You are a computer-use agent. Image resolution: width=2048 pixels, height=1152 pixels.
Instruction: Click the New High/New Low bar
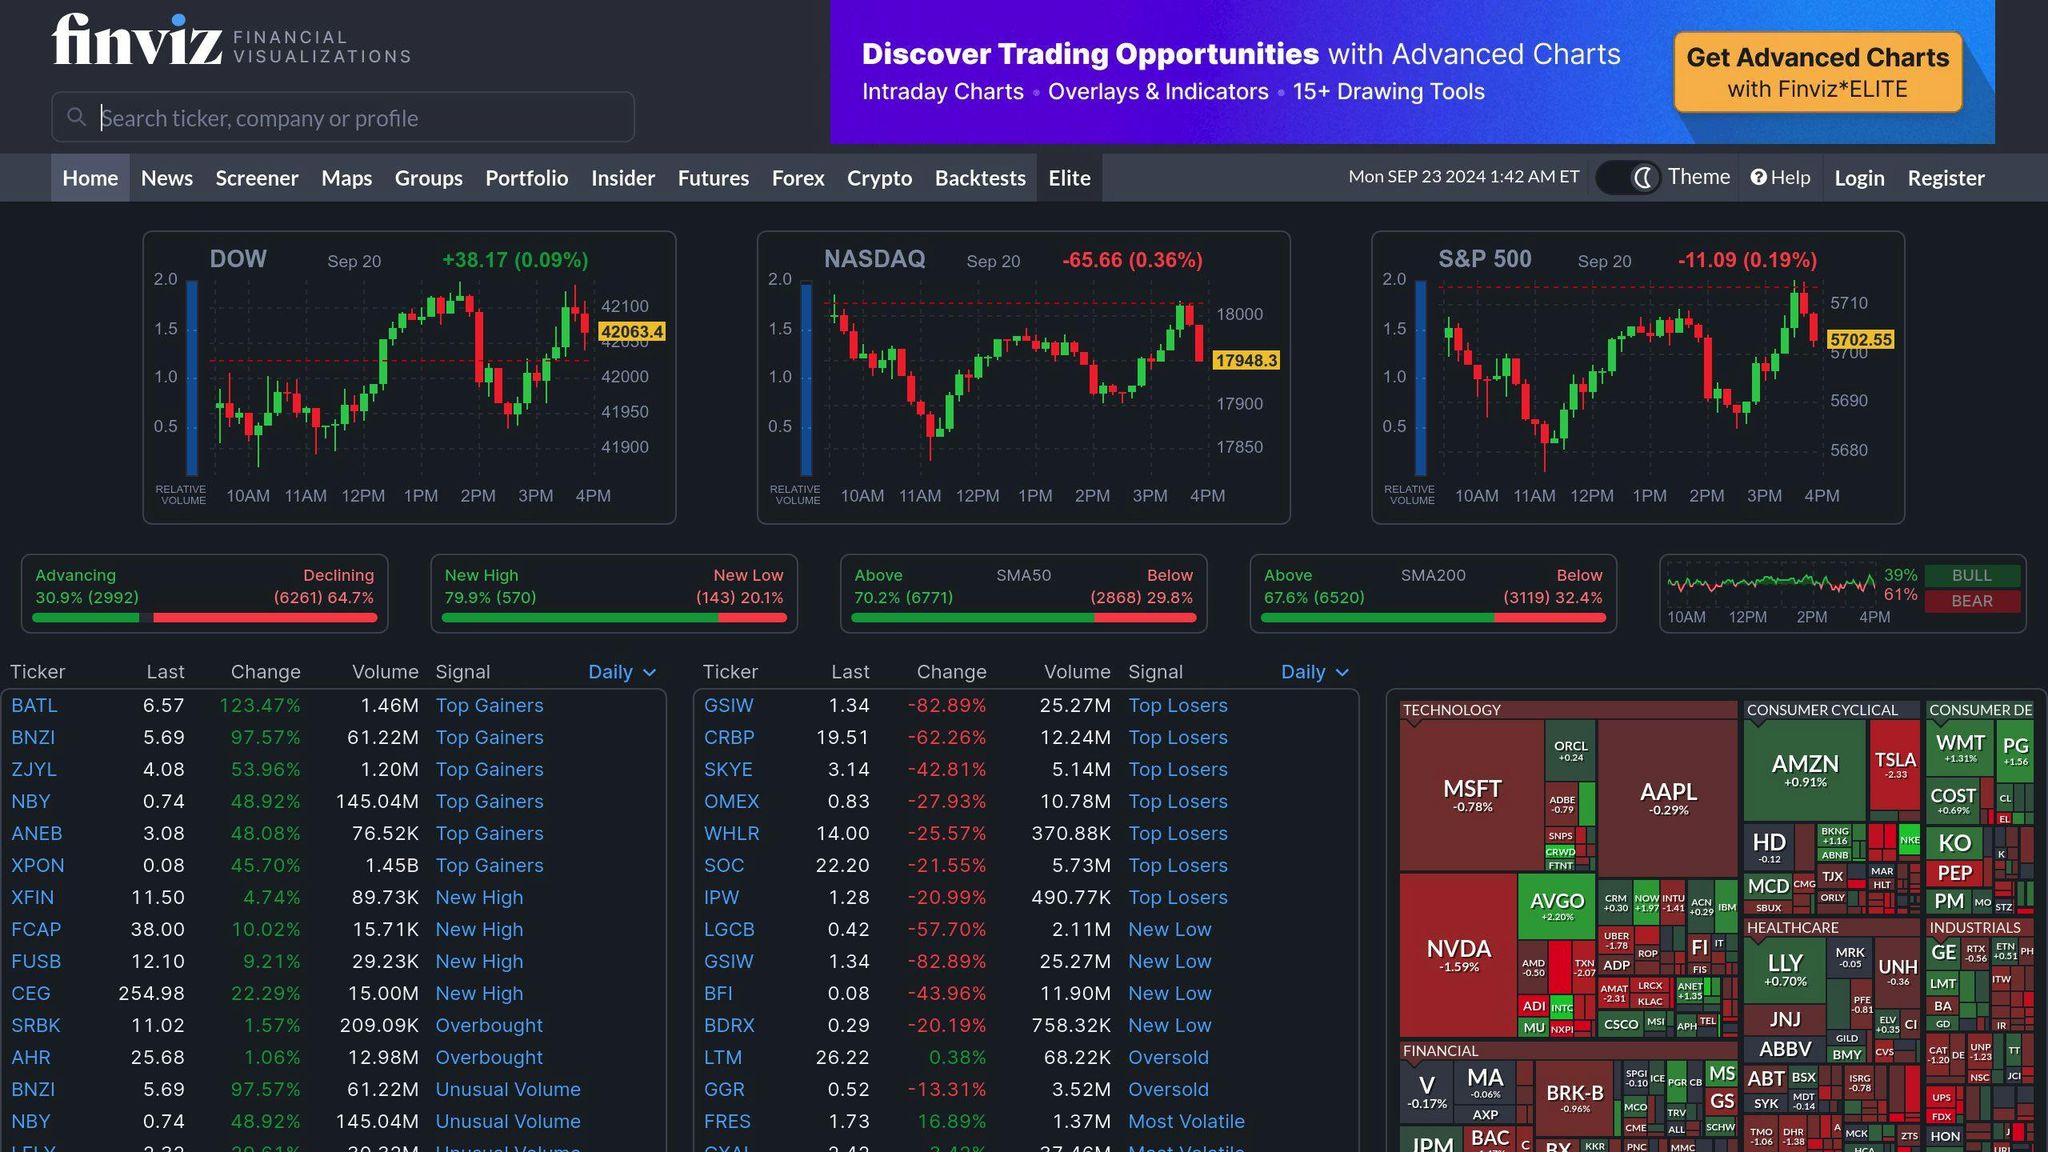(614, 618)
